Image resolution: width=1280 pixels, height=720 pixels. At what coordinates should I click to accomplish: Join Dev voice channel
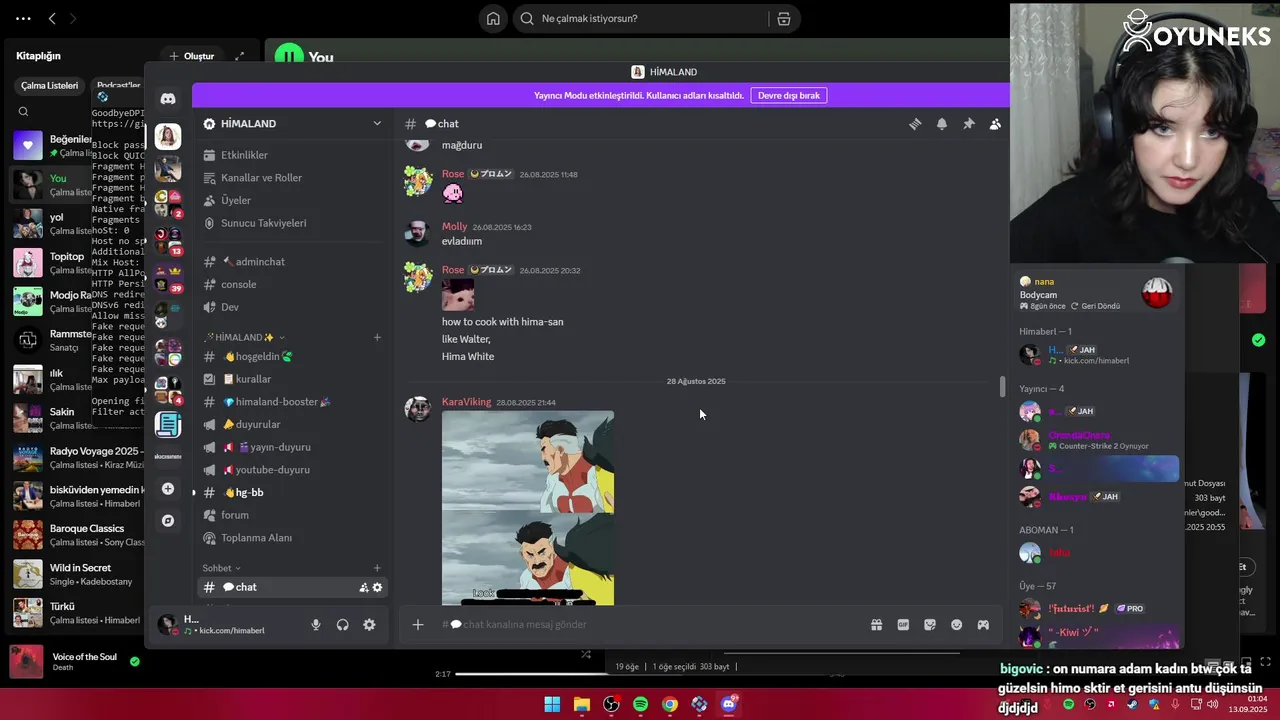point(291,307)
